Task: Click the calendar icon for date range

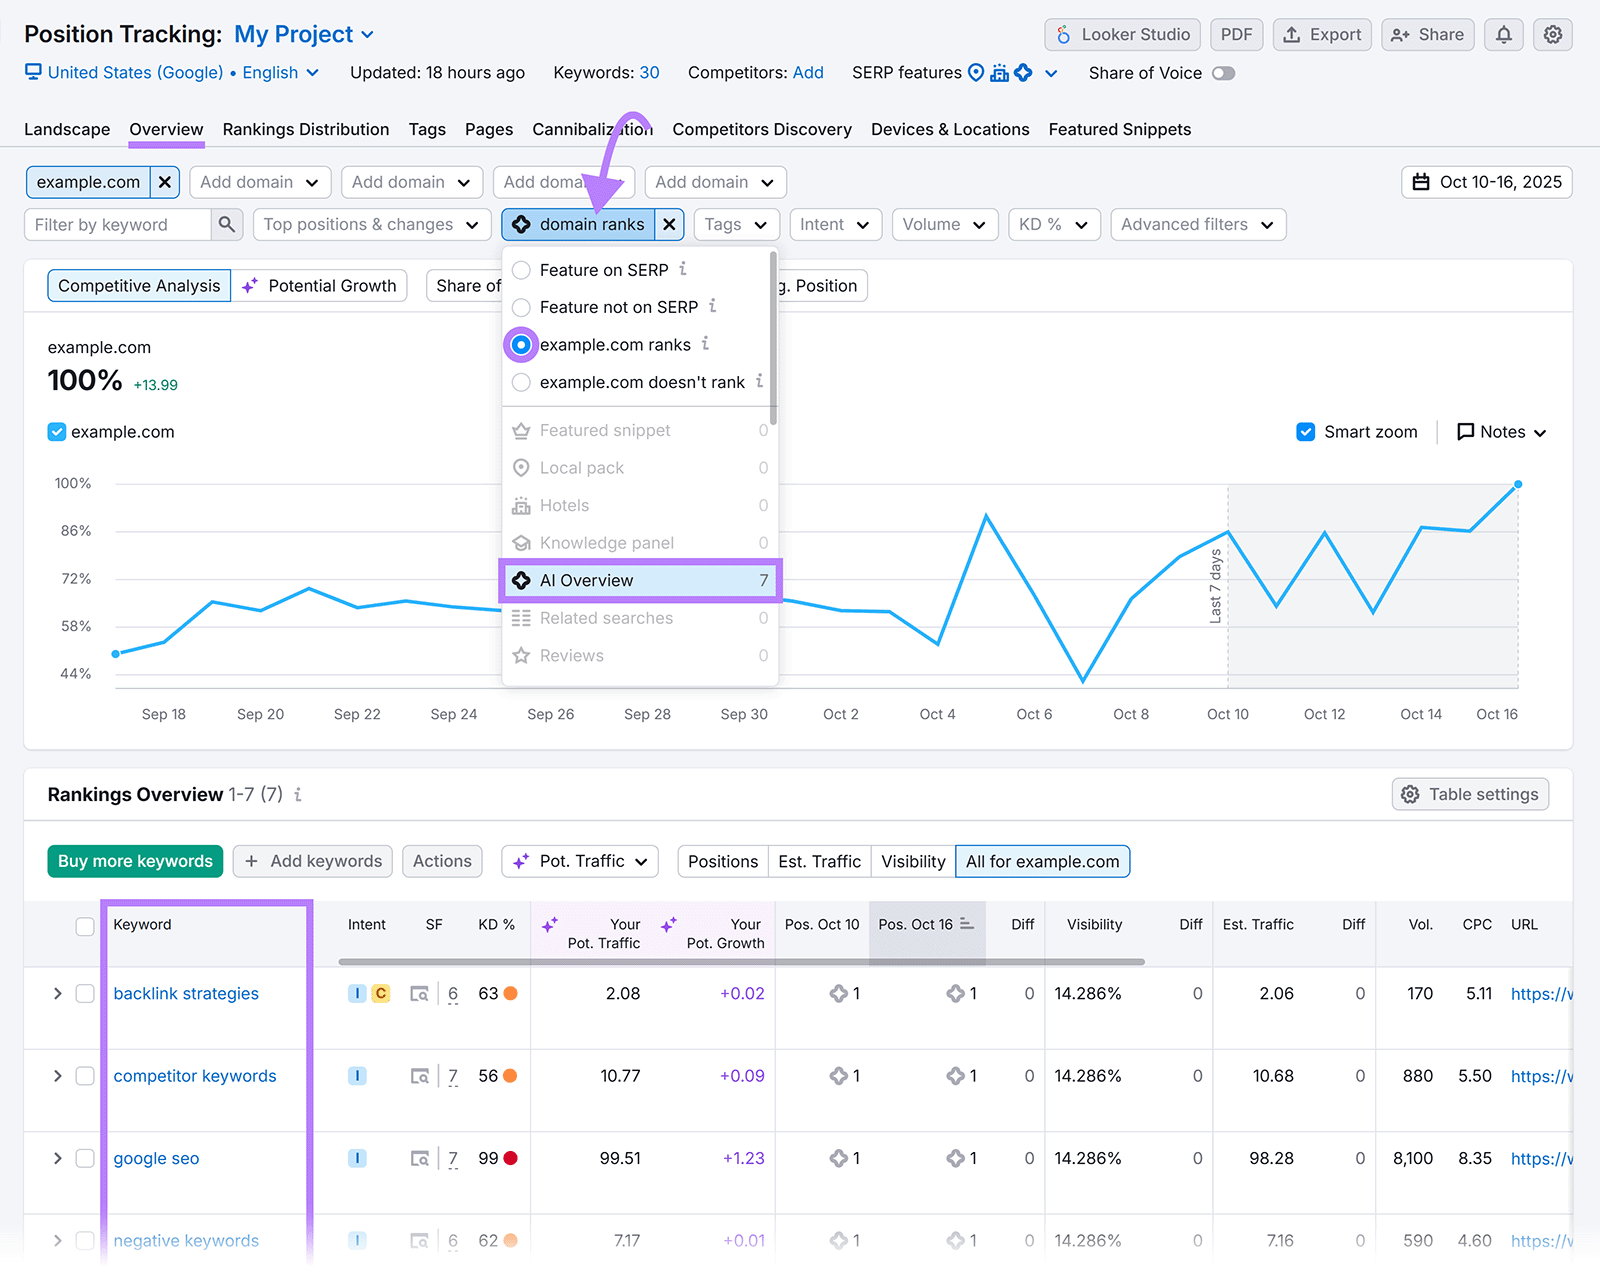Action: point(1419,182)
